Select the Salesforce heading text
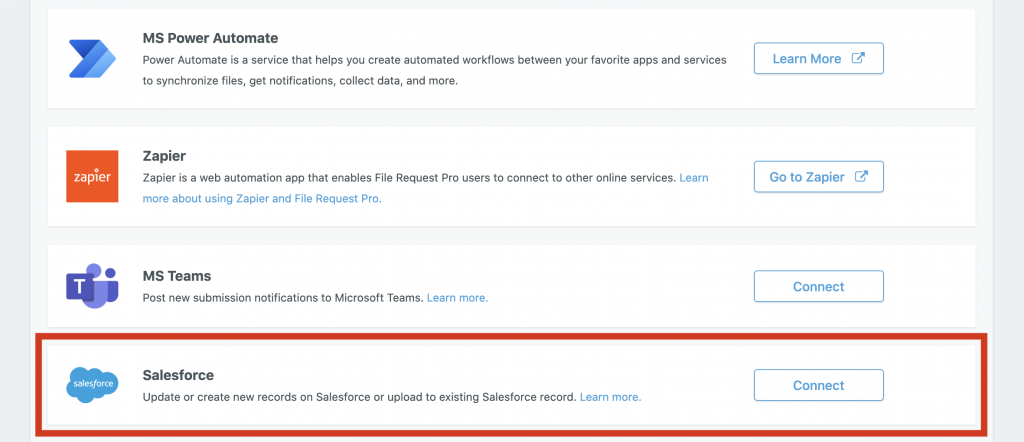Image resolution: width=1024 pixels, height=442 pixels. coord(178,375)
